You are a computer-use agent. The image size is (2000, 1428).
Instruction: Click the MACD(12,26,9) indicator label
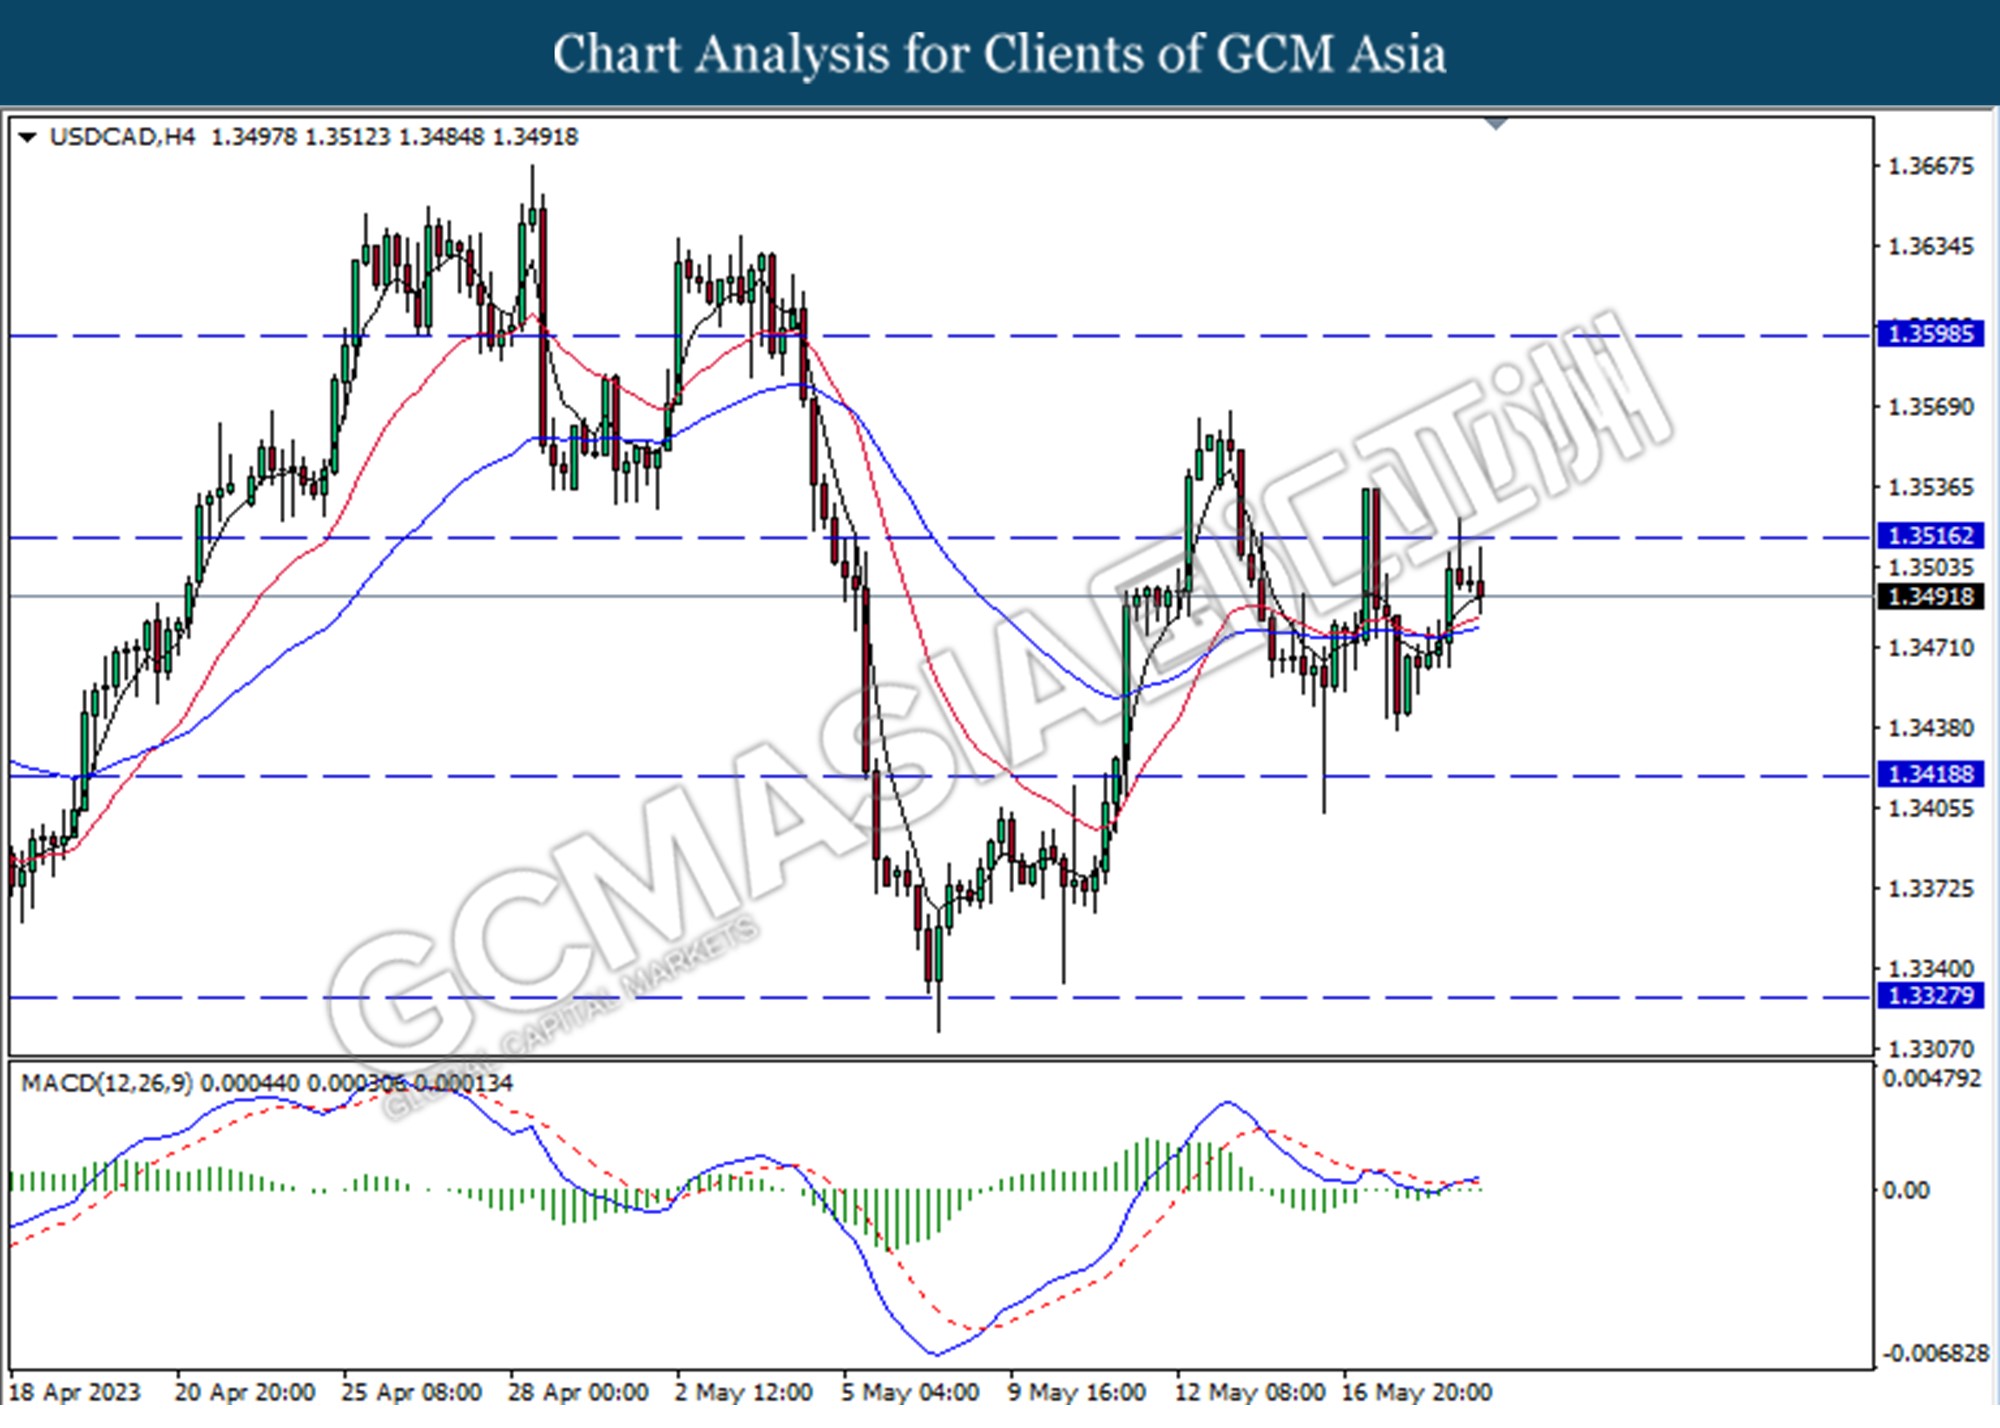[x=106, y=1083]
